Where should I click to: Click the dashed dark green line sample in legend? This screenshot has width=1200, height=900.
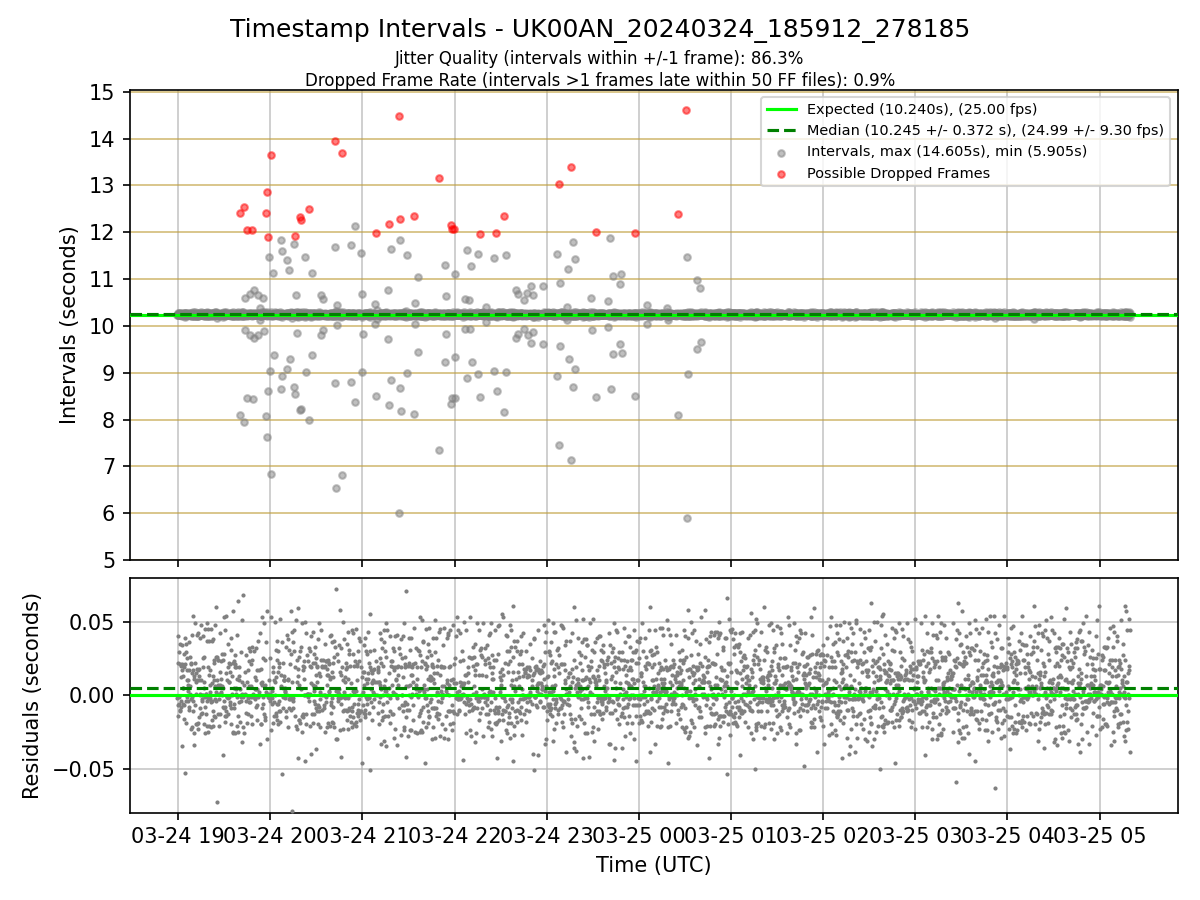point(782,130)
